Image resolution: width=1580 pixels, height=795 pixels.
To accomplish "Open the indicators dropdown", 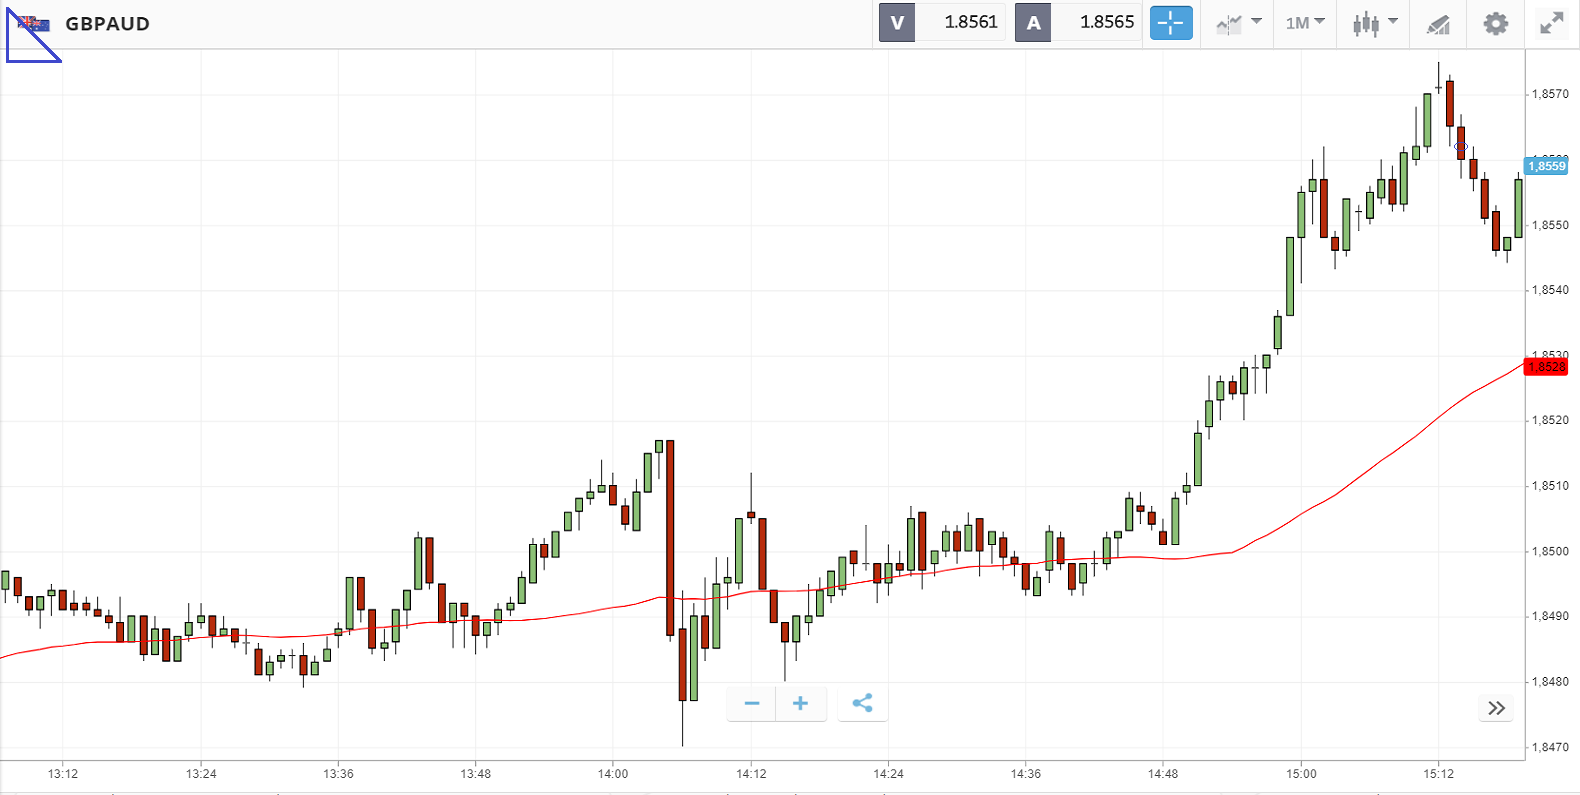I will click(1238, 23).
